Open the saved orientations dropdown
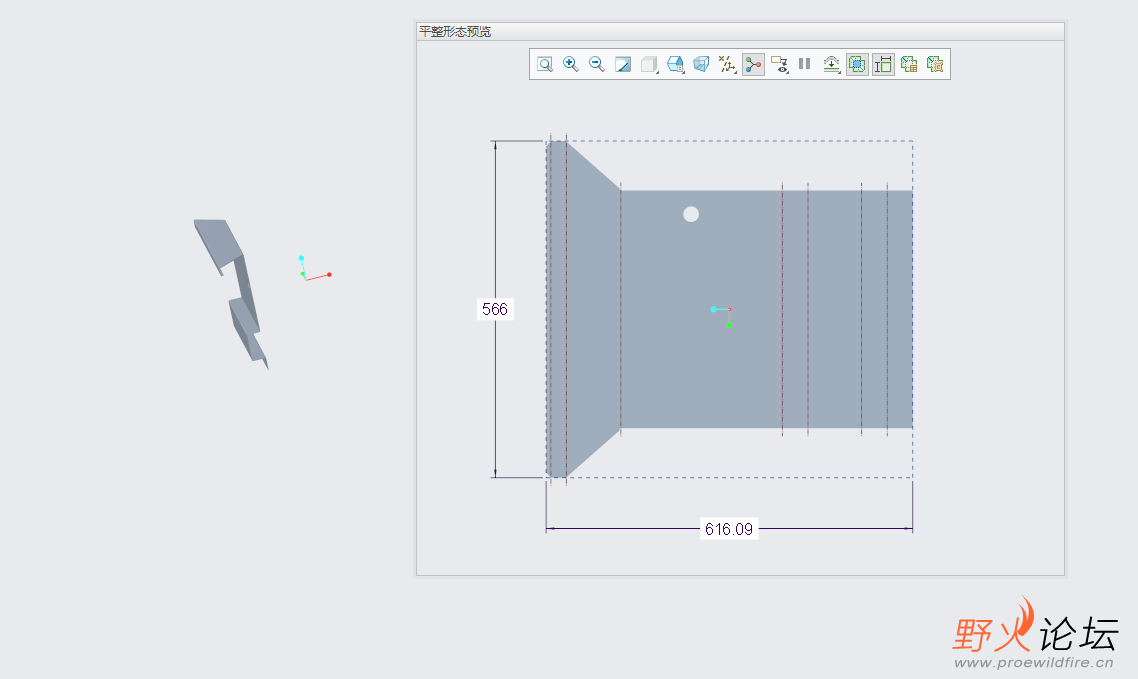 tap(676, 64)
